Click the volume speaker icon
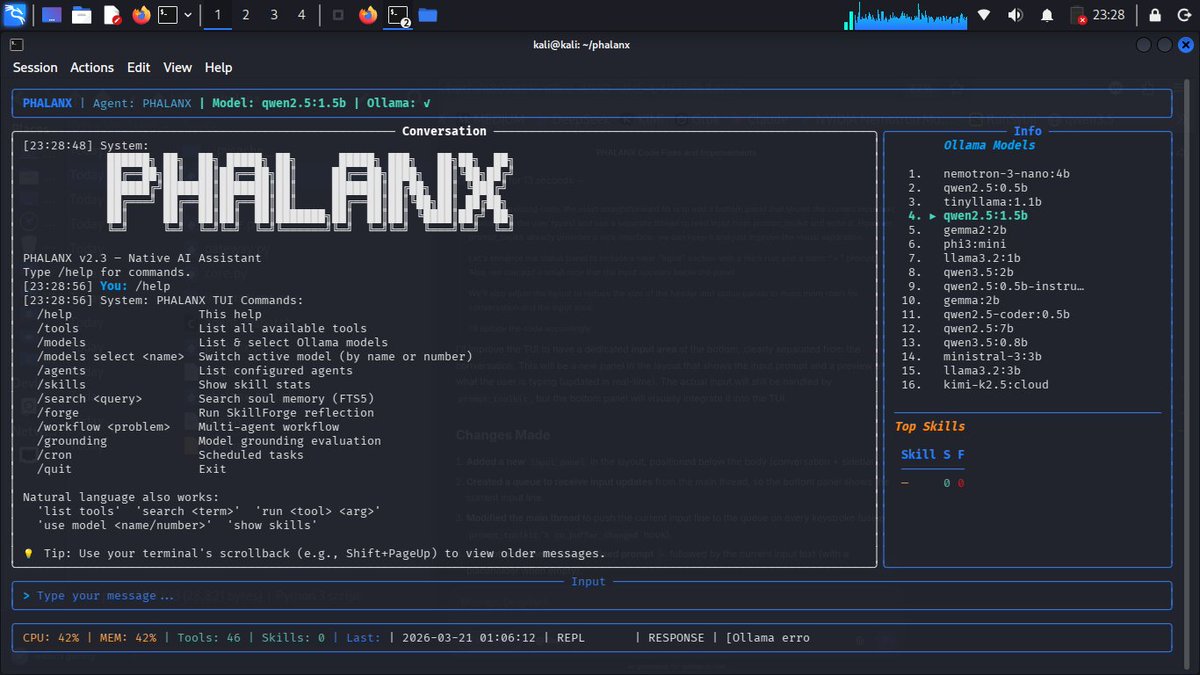 (x=1015, y=15)
